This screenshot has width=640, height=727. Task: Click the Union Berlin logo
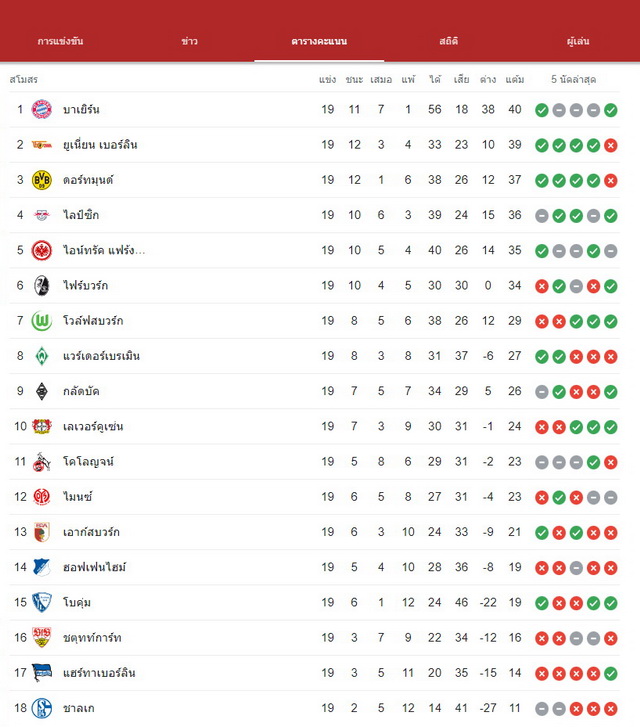(41, 145)
